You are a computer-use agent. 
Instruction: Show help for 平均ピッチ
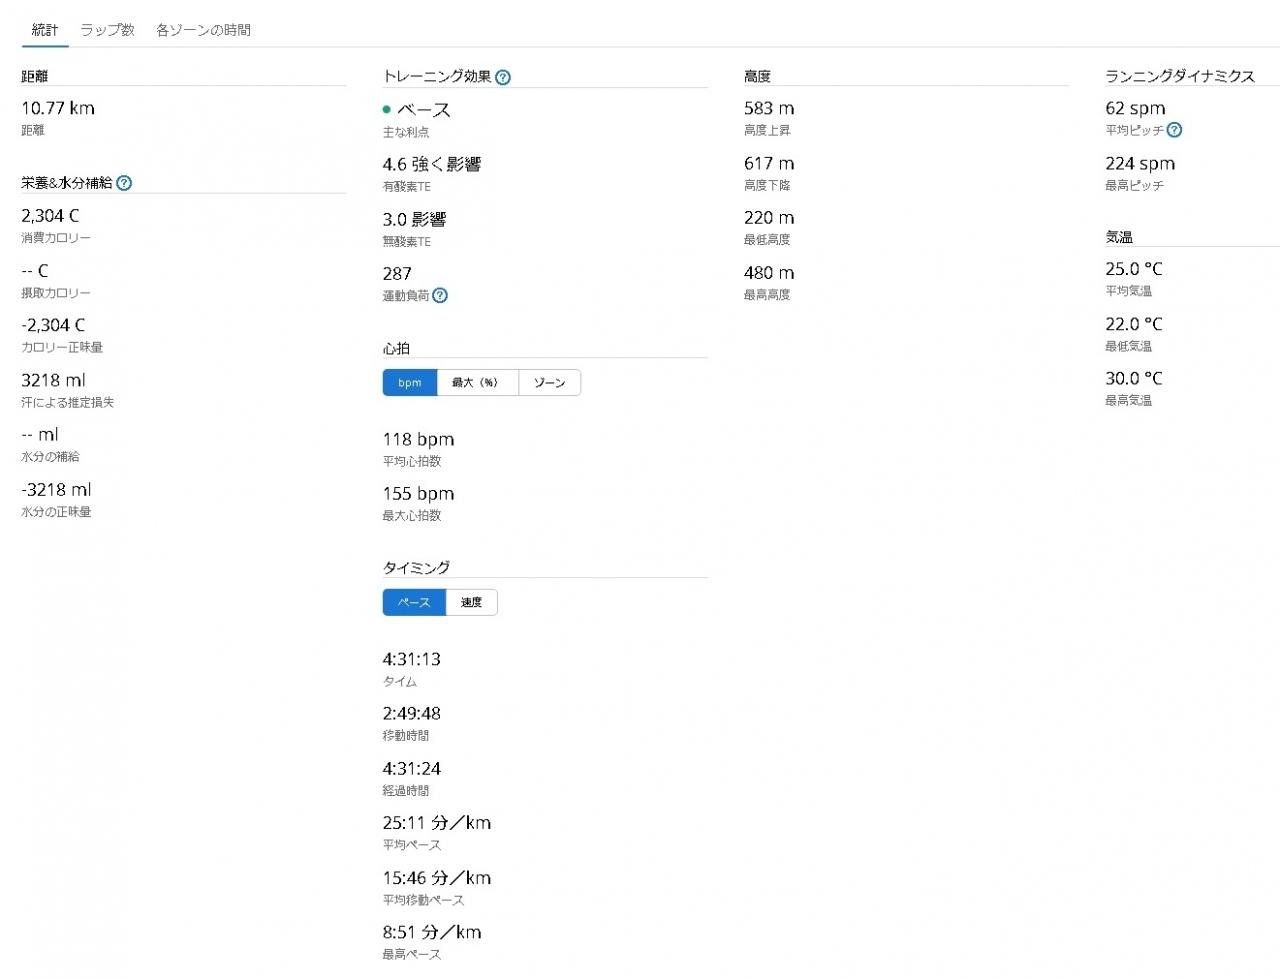(1174, 130)
